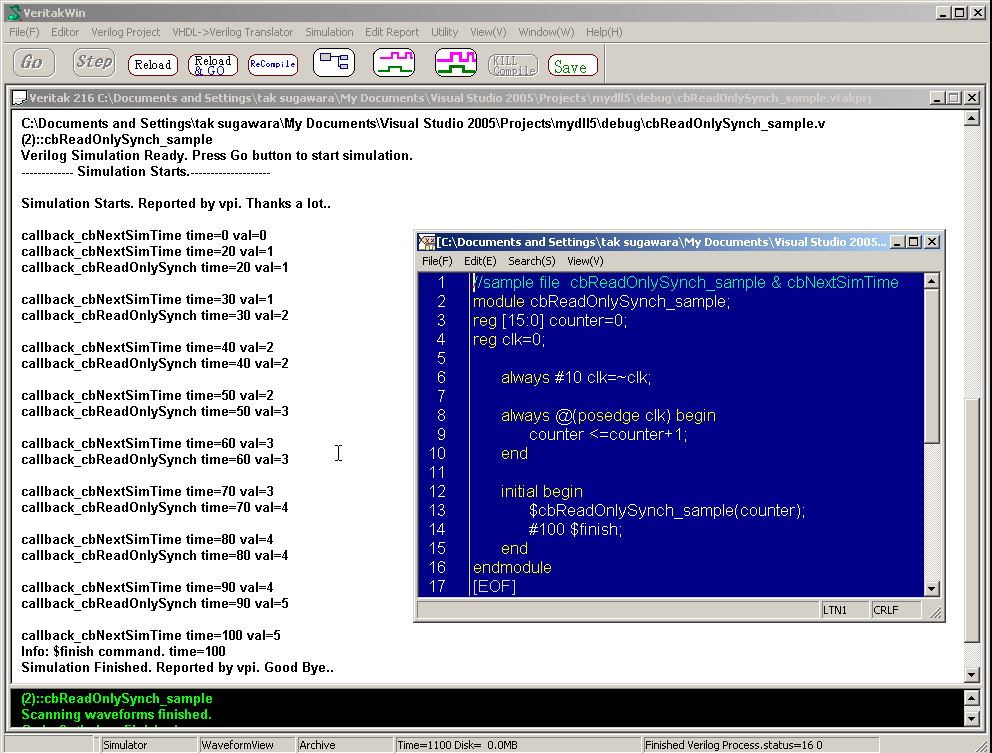Click the Step simulation button
The width and height of the screenshot is (992, 753).
[94, 63]
